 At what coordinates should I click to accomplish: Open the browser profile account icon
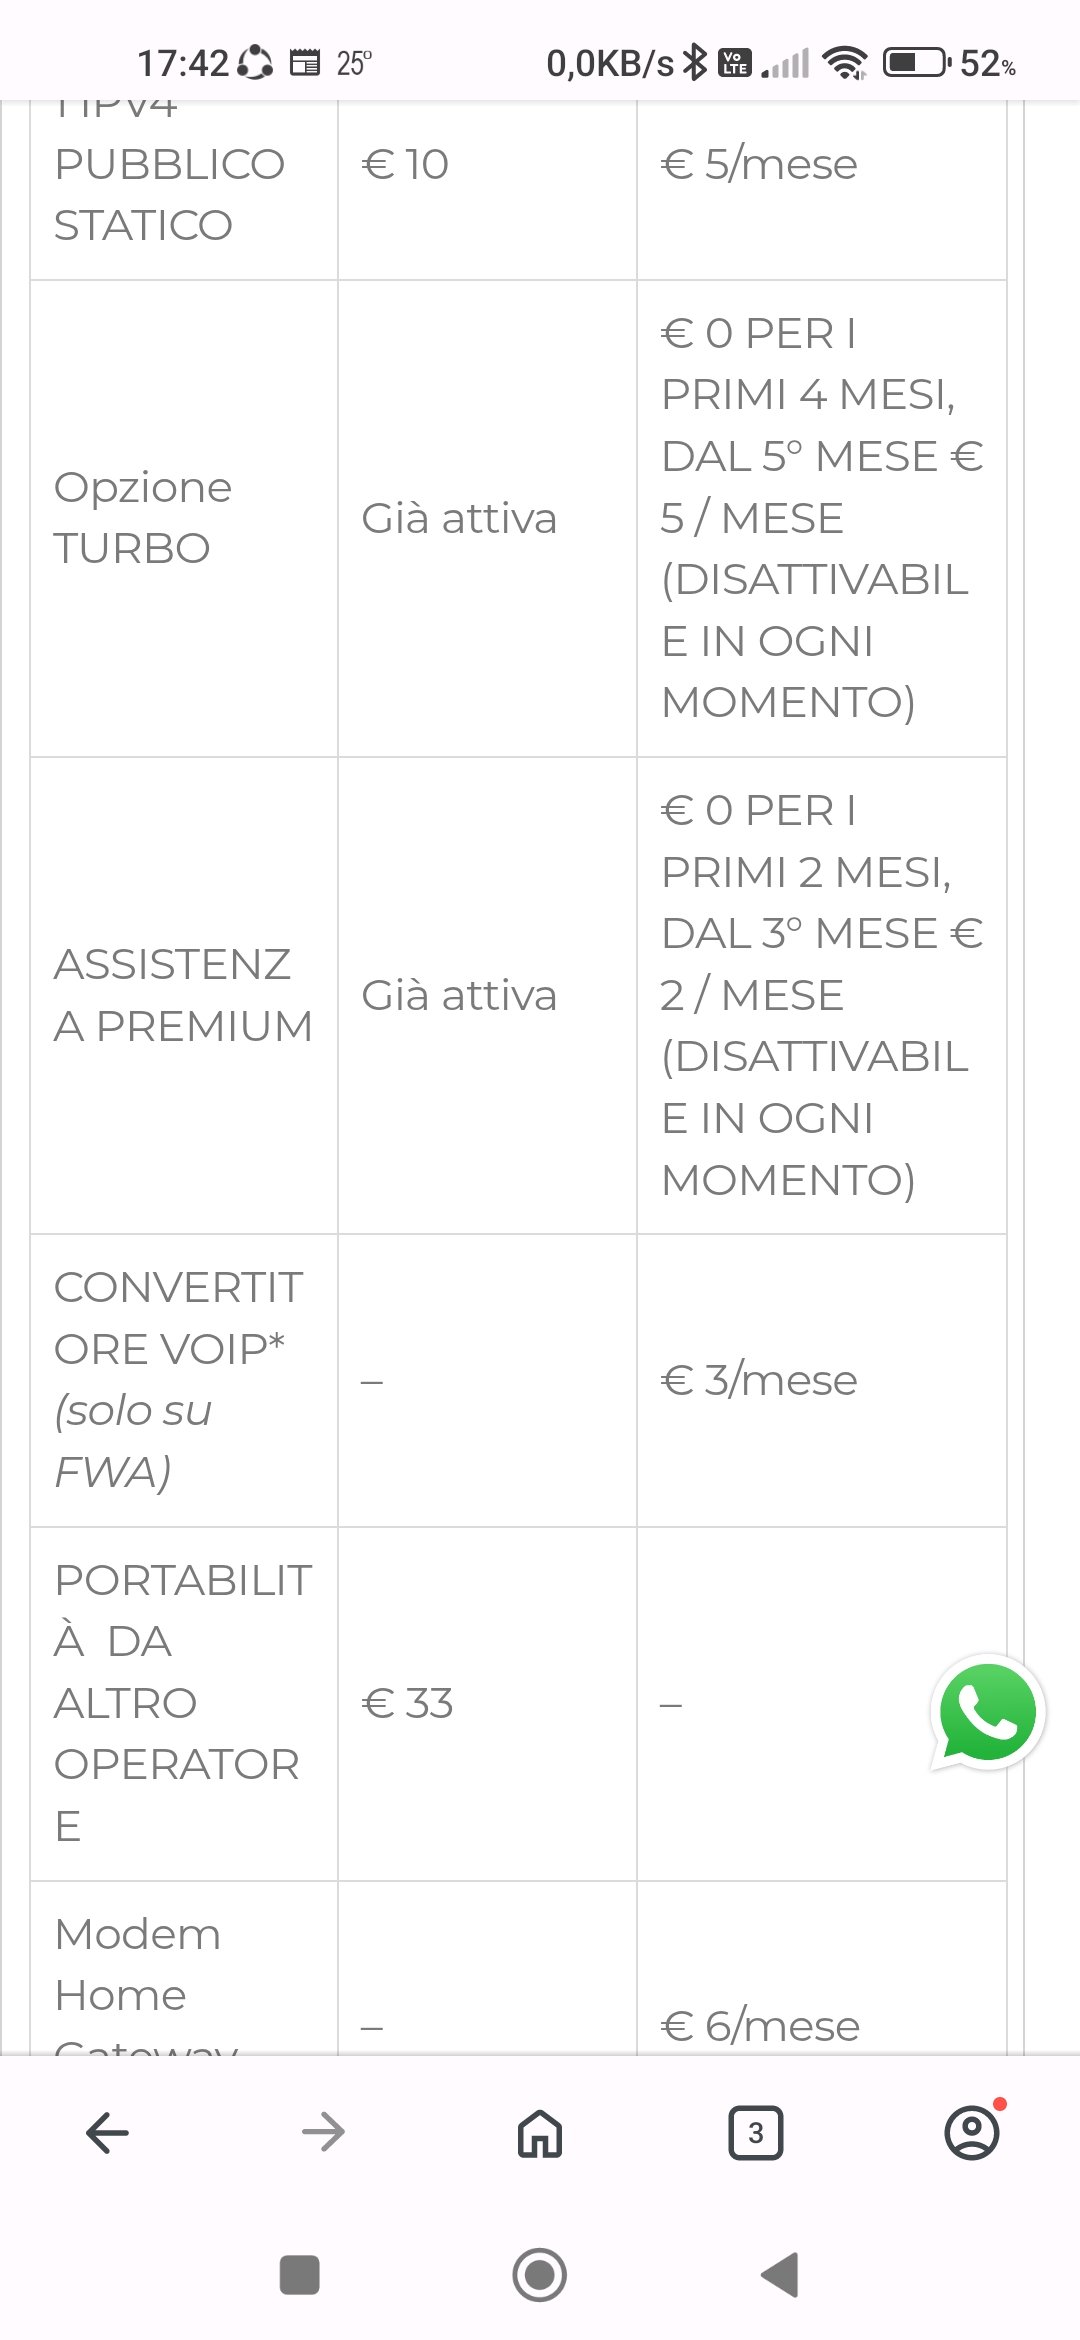point(972,2133)
